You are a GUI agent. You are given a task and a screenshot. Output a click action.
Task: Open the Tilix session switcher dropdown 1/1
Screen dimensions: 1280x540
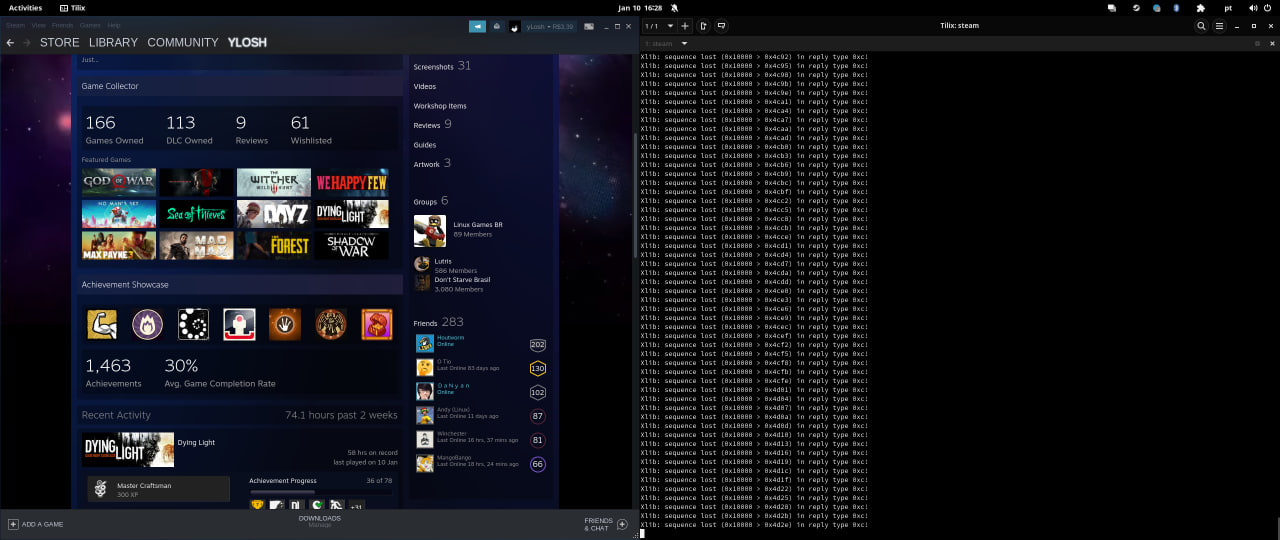point(659,26)
